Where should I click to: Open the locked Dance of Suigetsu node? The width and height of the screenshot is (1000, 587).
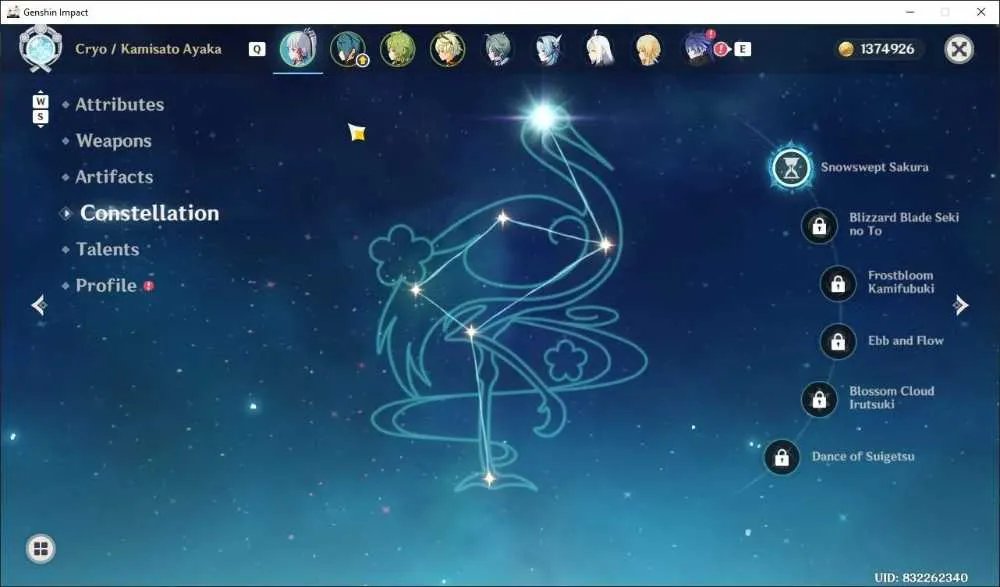point(781,457)
